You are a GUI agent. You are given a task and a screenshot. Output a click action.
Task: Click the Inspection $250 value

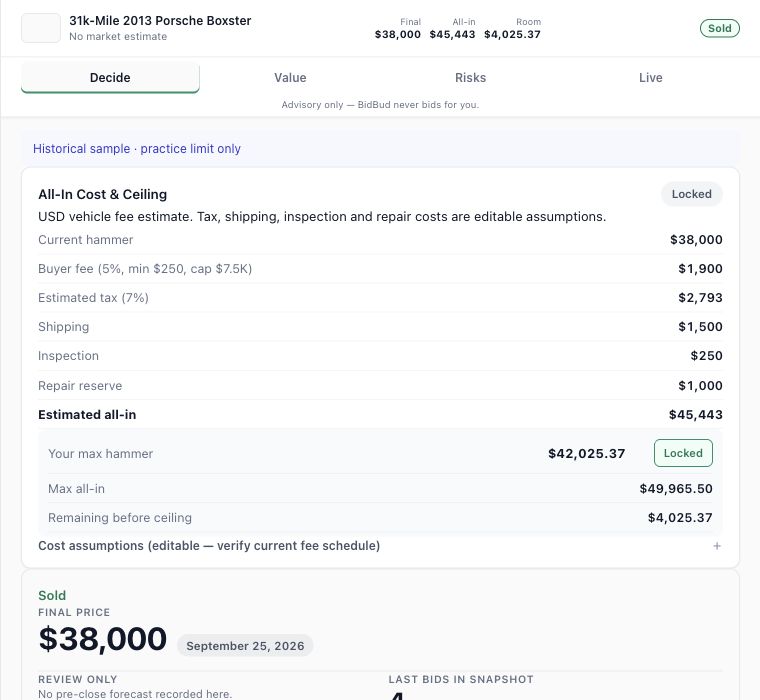coord(706,356)
